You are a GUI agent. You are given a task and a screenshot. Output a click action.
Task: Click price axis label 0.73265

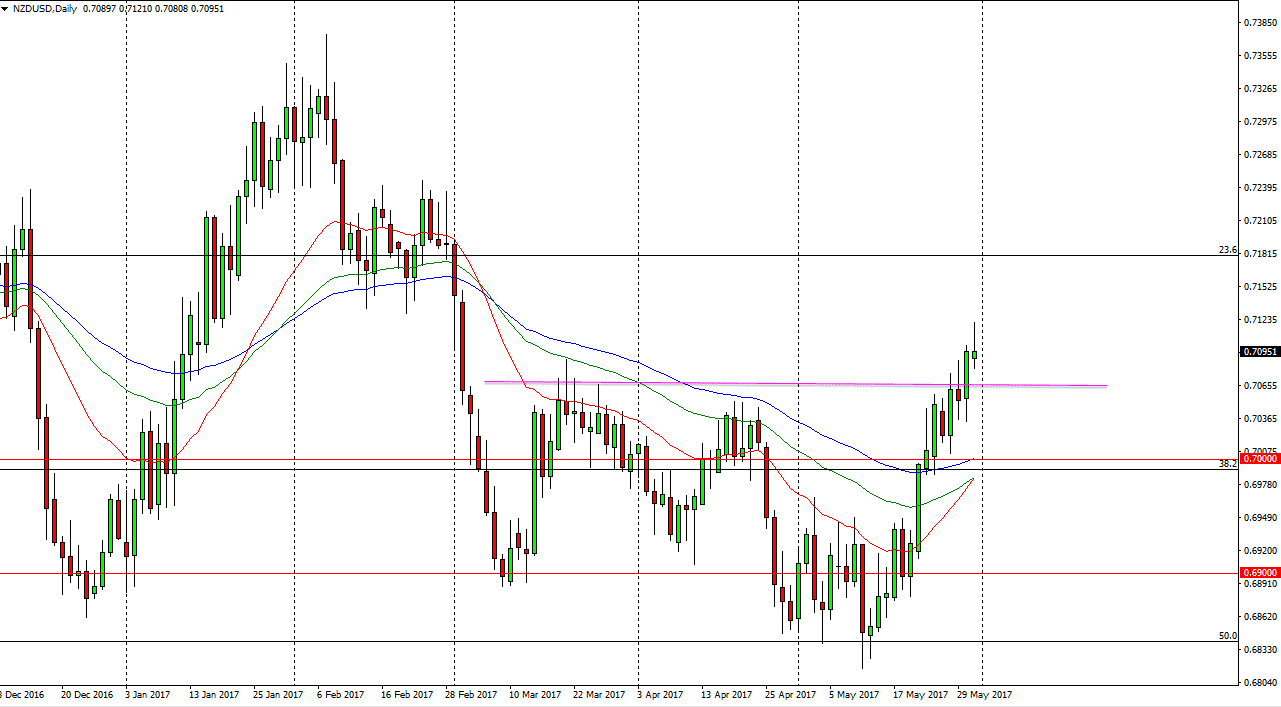coord(1259,88)
